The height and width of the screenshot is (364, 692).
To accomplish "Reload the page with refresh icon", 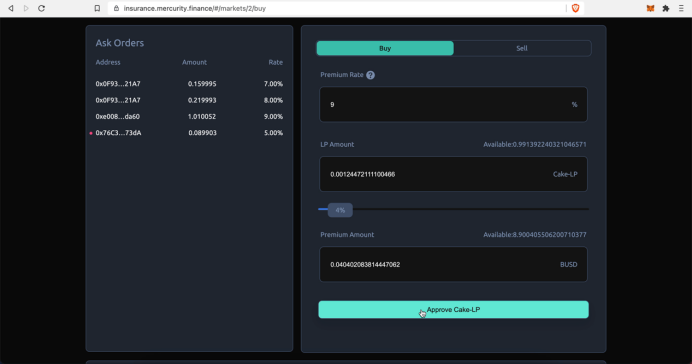I will click(41, 8).
